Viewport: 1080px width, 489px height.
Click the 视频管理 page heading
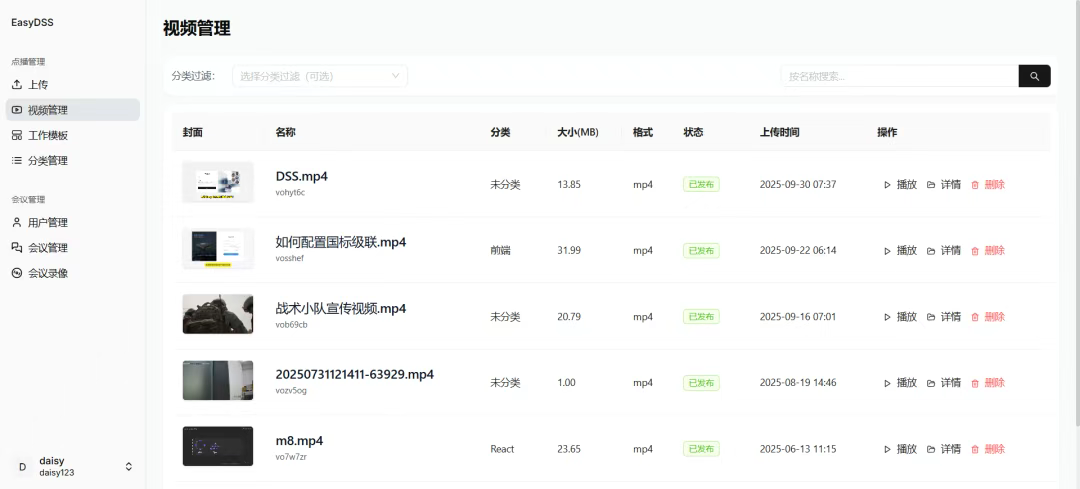coord(197,28)
